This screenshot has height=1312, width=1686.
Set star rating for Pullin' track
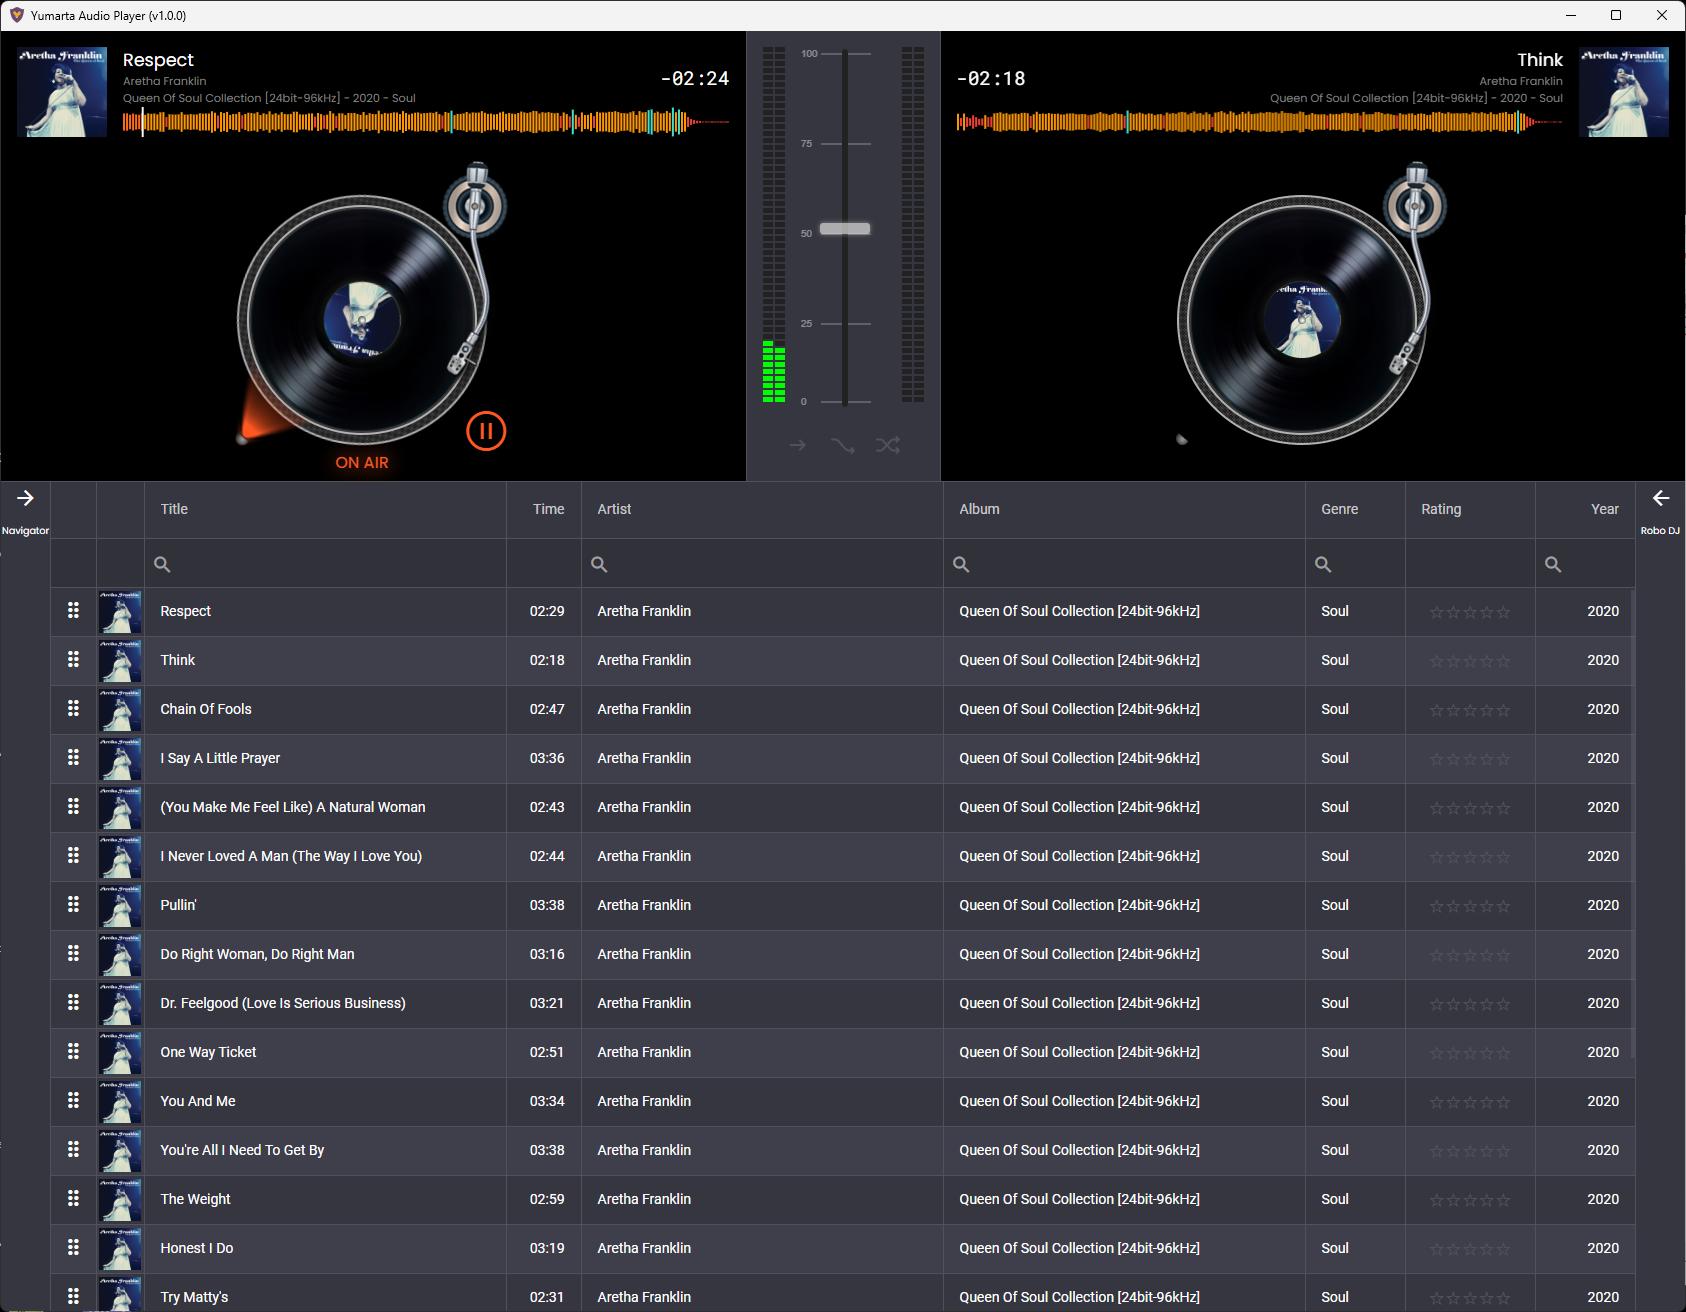(1470, 906)
